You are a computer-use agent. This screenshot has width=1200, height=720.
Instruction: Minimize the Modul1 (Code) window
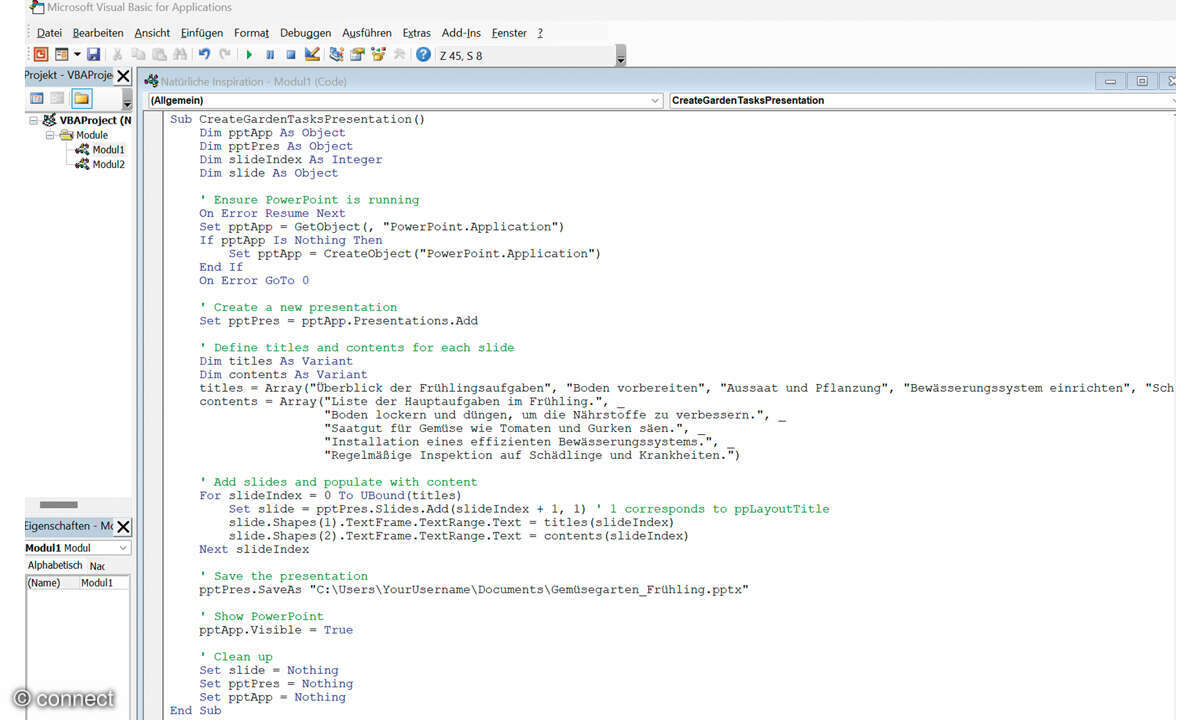(x=1108, y=81)
